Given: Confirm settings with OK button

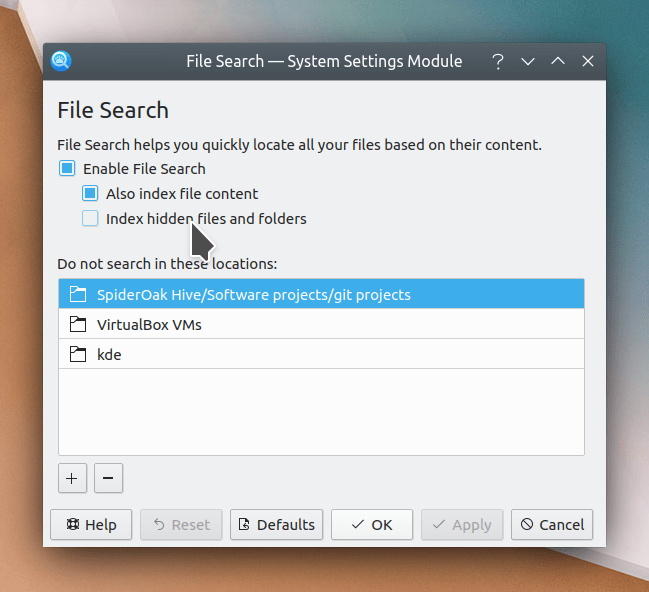Looking at the screenshot, I should [371, 524].
